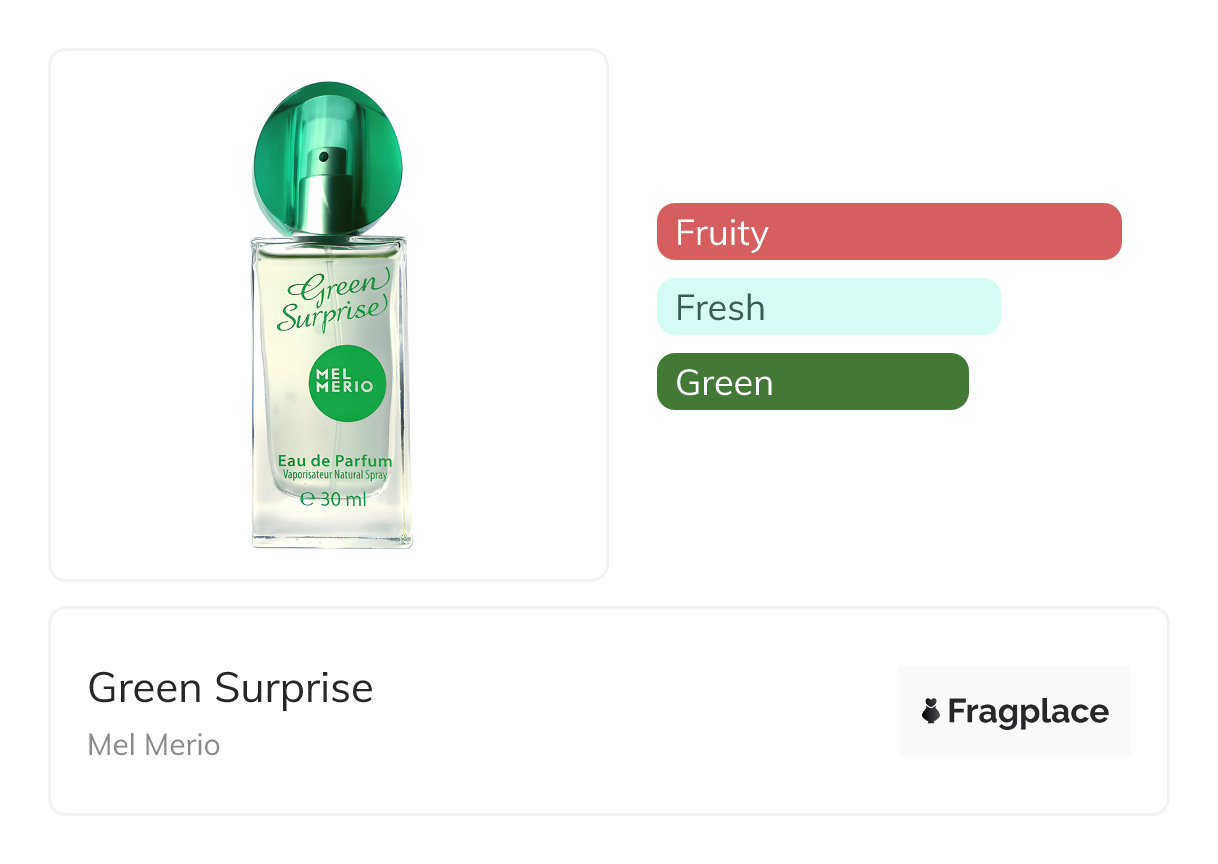Screen dimensions: 1218x864
Task: Click the estimated ℮ sign before 30 ml
Action: (308, 499)
